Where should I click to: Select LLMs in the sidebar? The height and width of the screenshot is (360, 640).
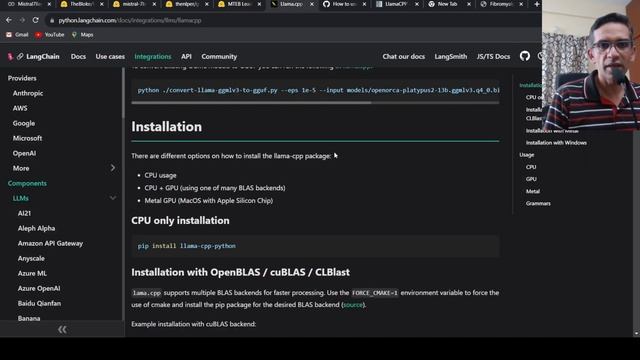[x=20, y=198]
